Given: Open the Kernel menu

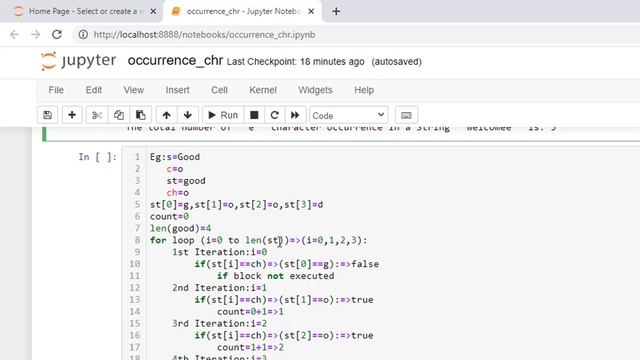Looking at the screenshot, I should tap(263, 90).
